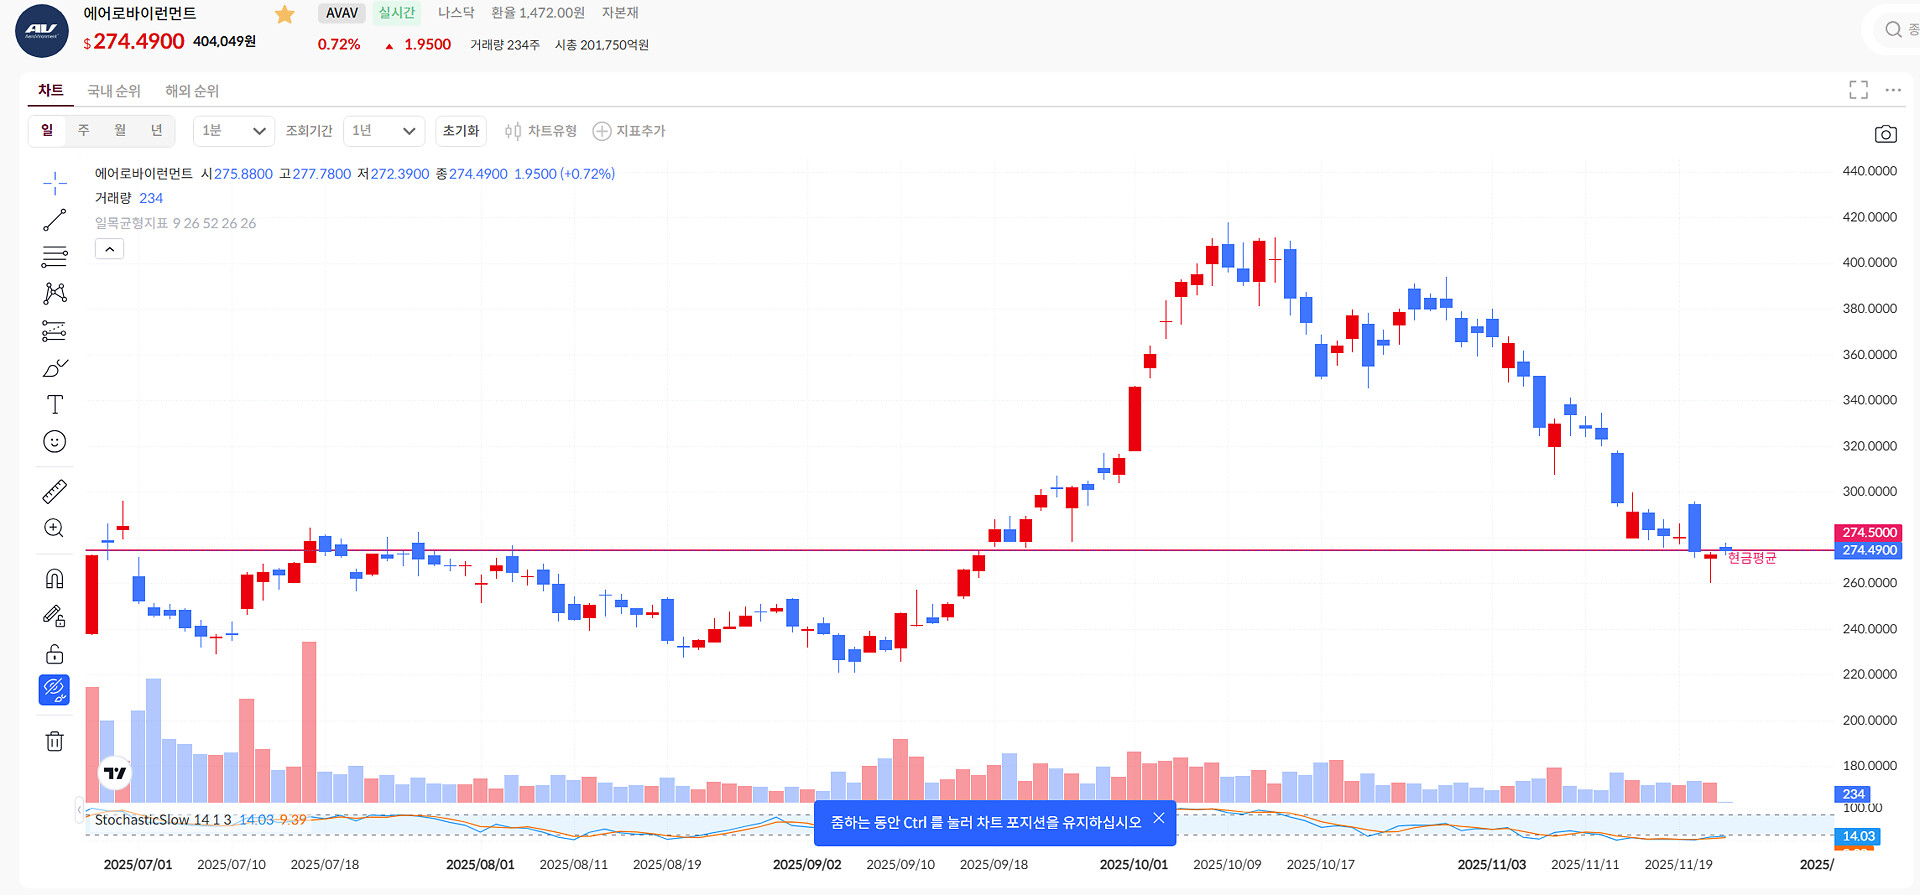Select the horizontal lines drawing tool
The width and height of the screenshot is (1920, 895).
tap(55, 257)
